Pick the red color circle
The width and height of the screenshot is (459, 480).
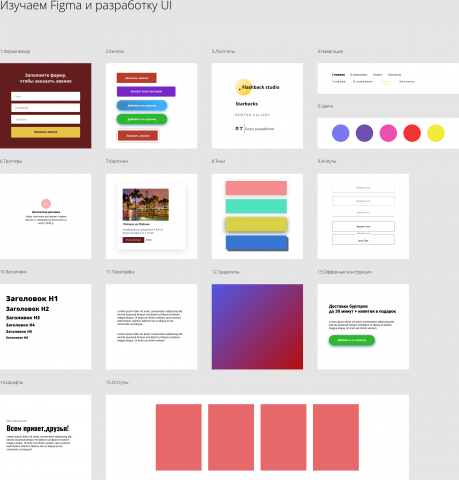[x=412, y=133]
